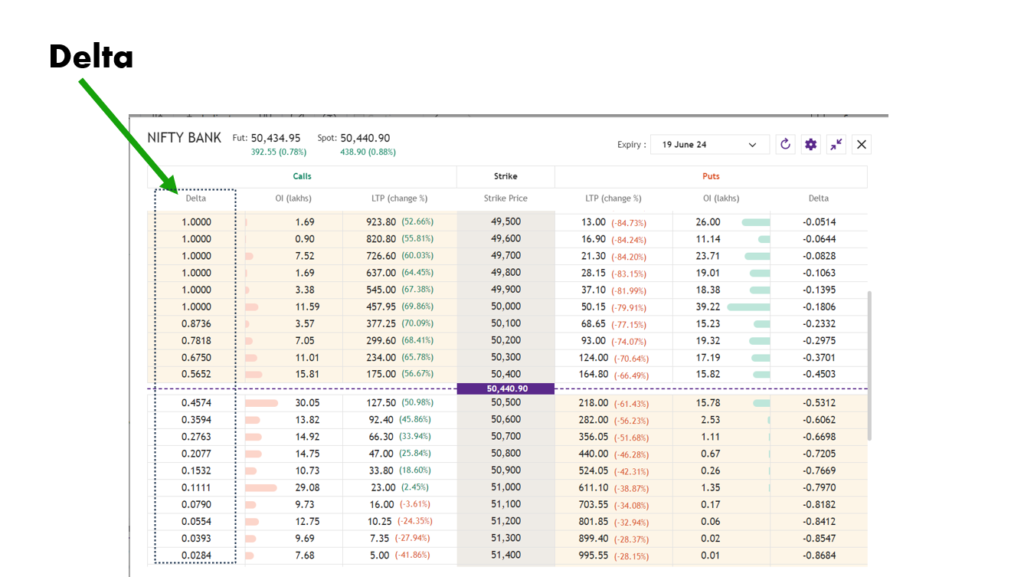The width and height of the screenshot is (1024, 577).
Task: Click the Puts Delta column header
Action: coord(818,198)
